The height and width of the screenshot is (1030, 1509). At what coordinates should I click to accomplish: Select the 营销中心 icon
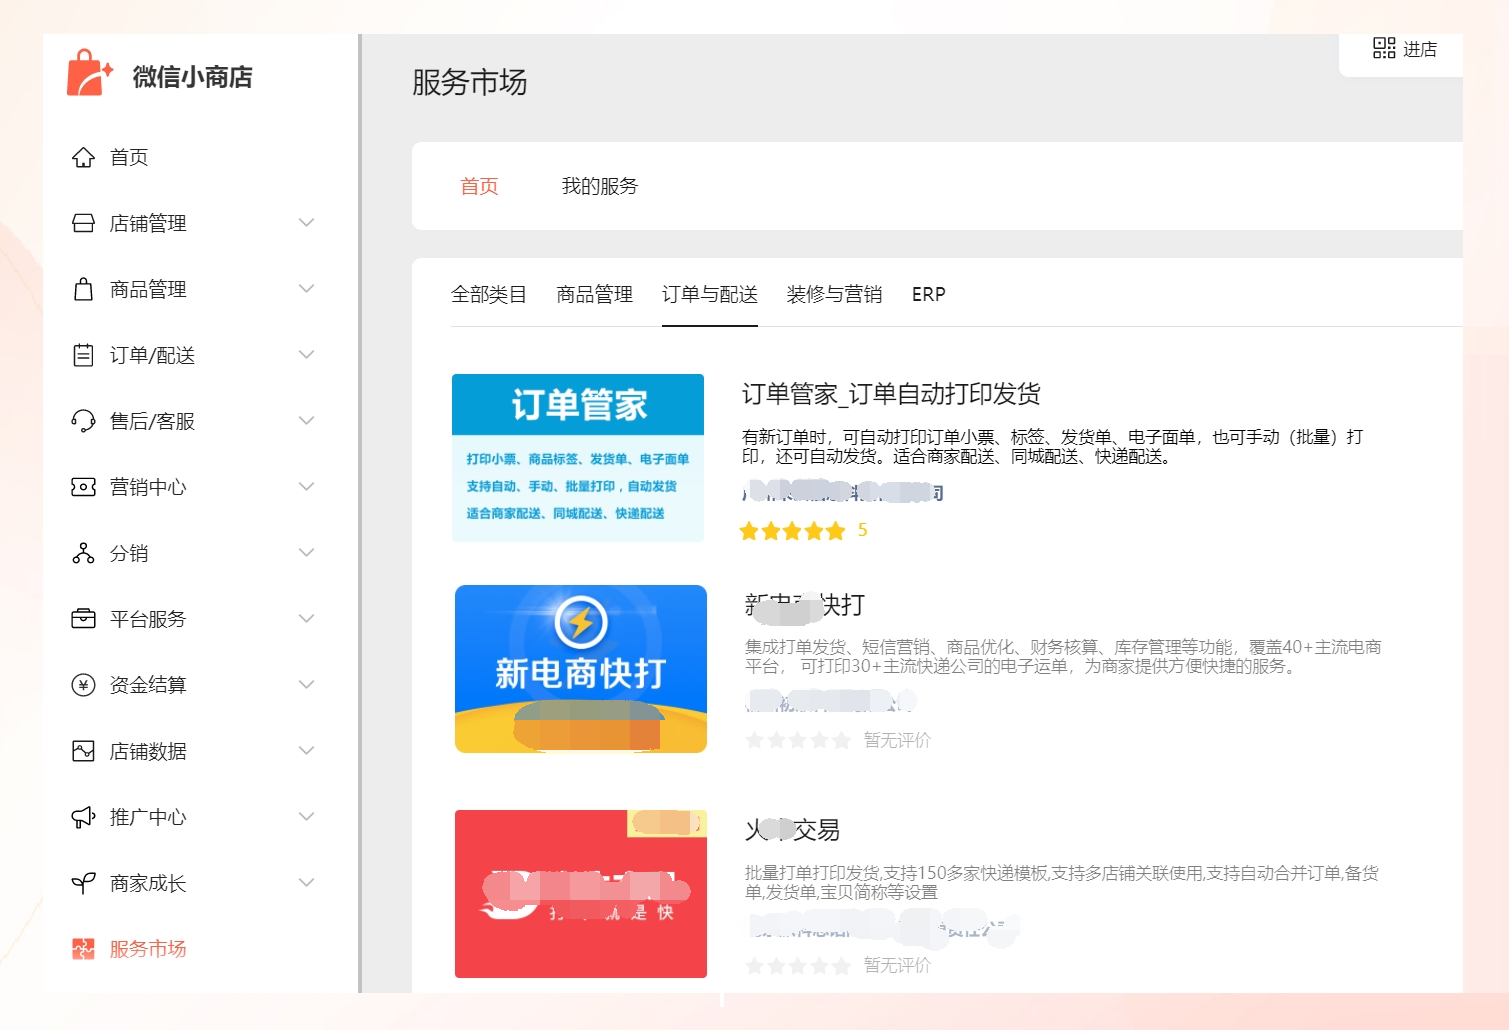tap(84, 487)
